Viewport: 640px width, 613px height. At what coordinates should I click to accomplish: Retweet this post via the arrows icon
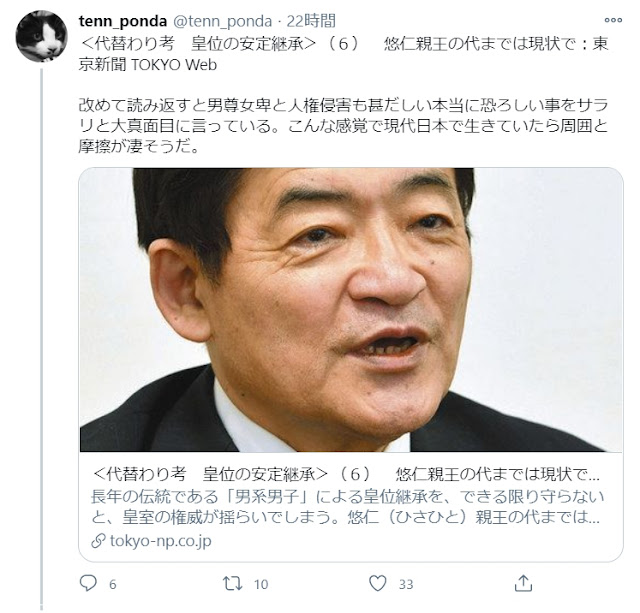tap(232, 584)
